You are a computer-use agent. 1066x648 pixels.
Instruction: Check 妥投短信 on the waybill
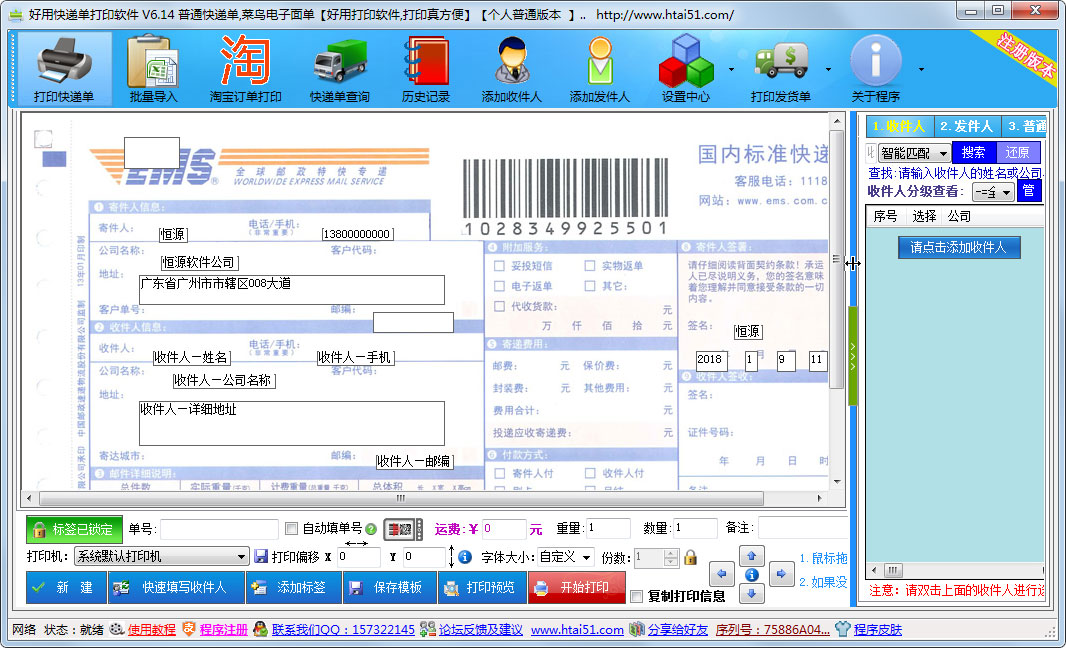[499, 266]
